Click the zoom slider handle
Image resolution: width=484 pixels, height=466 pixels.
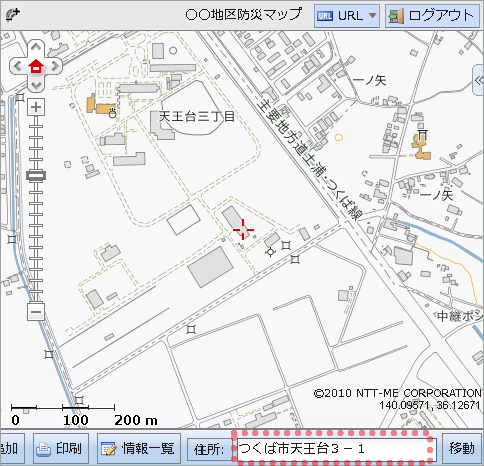36,176
